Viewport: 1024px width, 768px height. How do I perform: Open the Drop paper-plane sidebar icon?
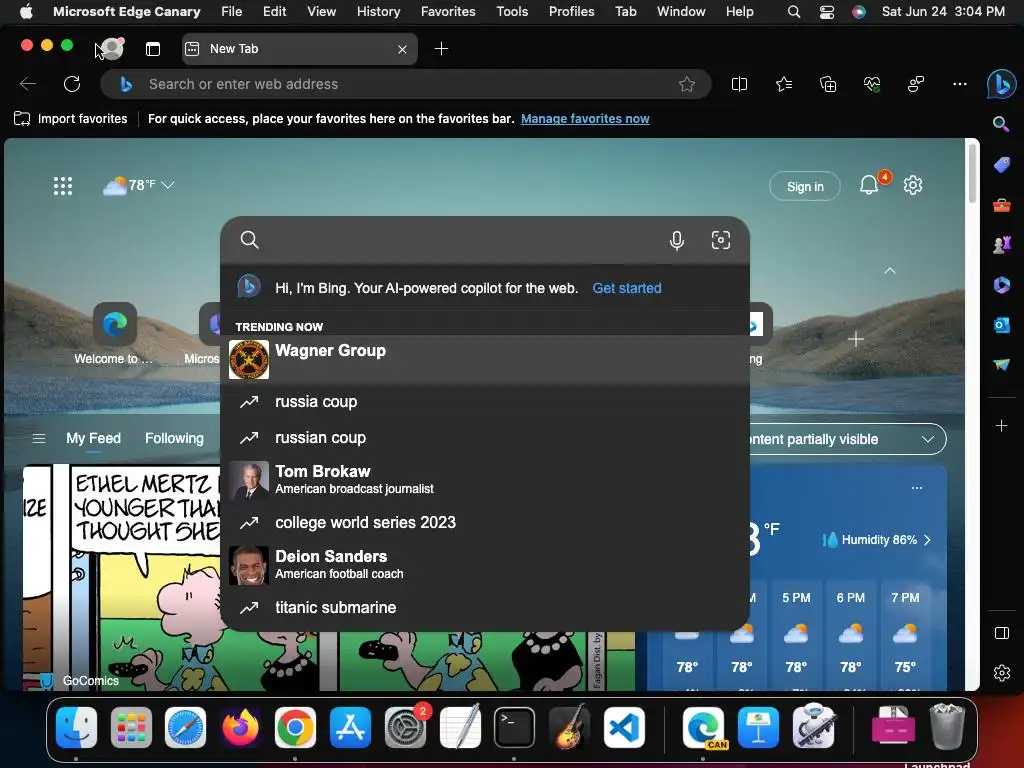coord(1001,364)
